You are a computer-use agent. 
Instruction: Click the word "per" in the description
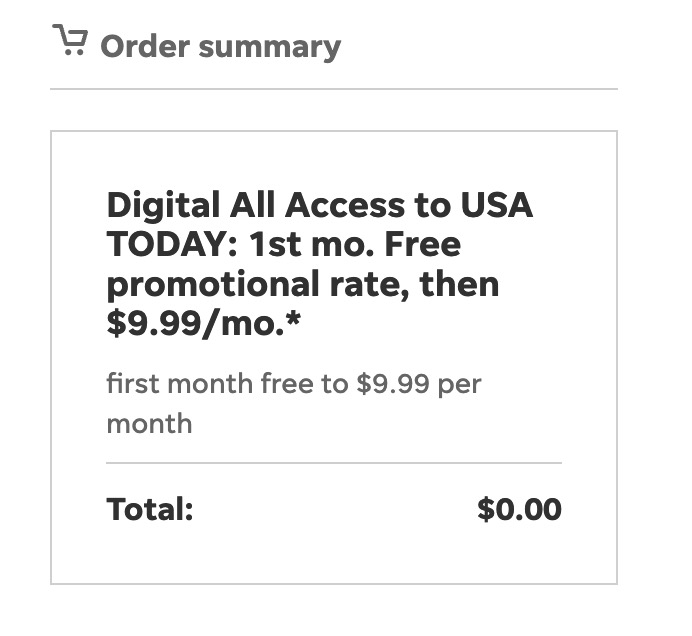pos(460,385)
